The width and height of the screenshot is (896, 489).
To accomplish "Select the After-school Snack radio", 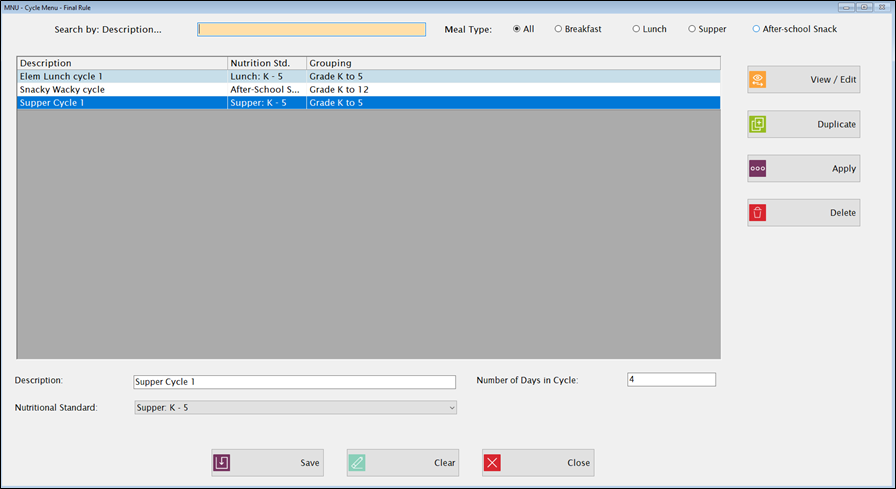I will tap(756, 29).
